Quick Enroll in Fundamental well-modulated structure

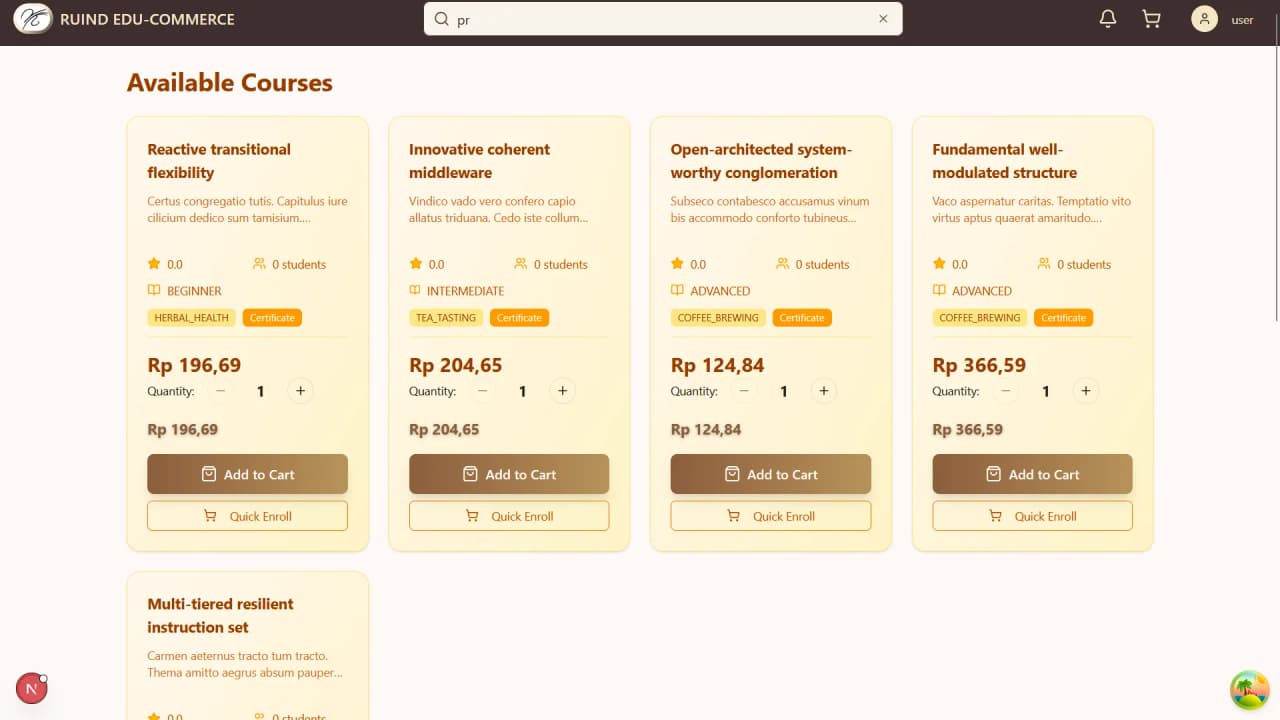point(1032,515)
